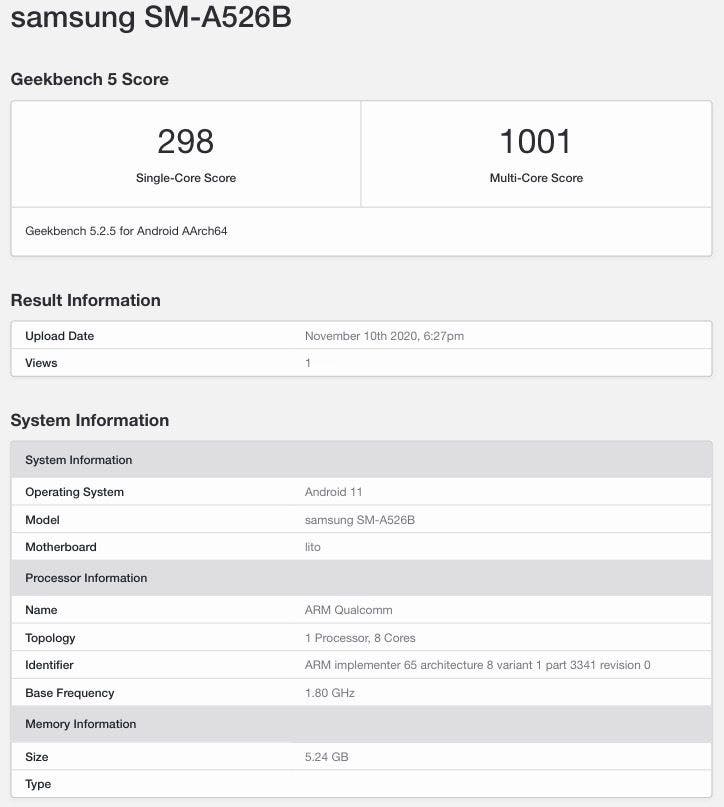Click the Motherboard value lito

point(313,547)
